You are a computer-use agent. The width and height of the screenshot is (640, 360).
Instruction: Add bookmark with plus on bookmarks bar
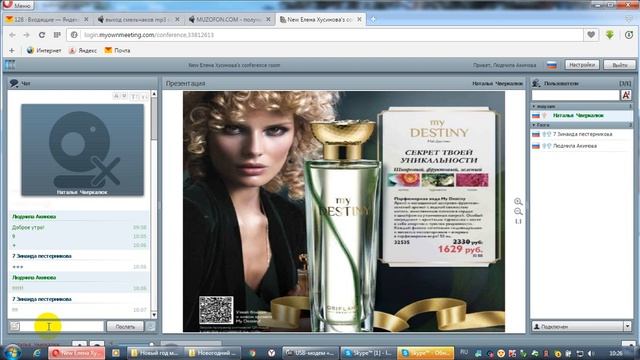[x=11, y=51]
